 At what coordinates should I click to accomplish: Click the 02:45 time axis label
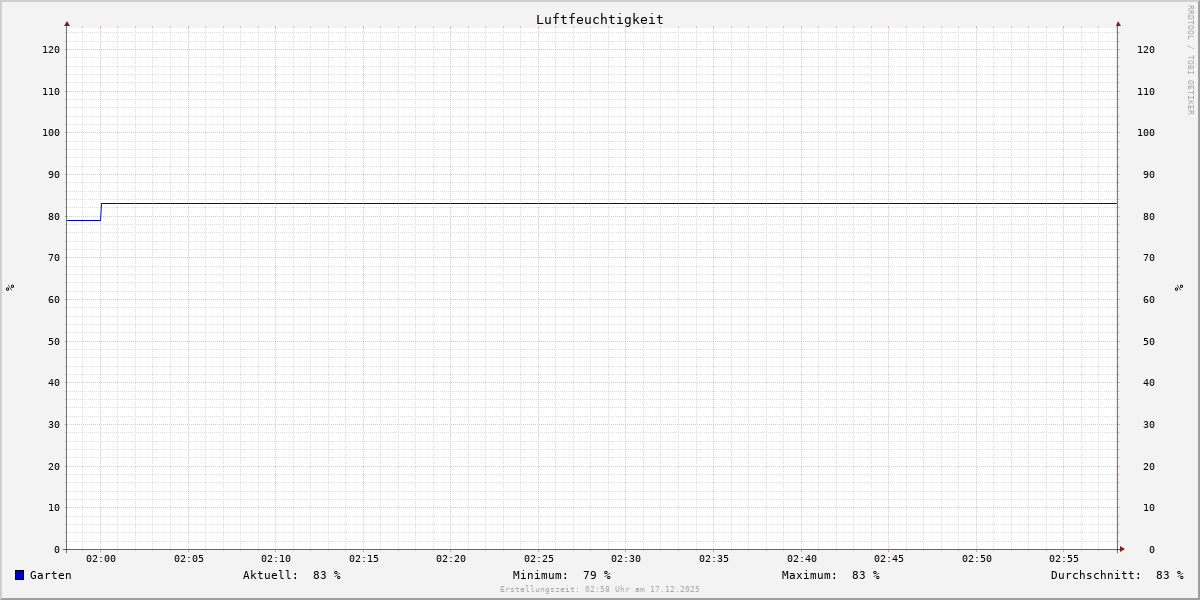889,559
